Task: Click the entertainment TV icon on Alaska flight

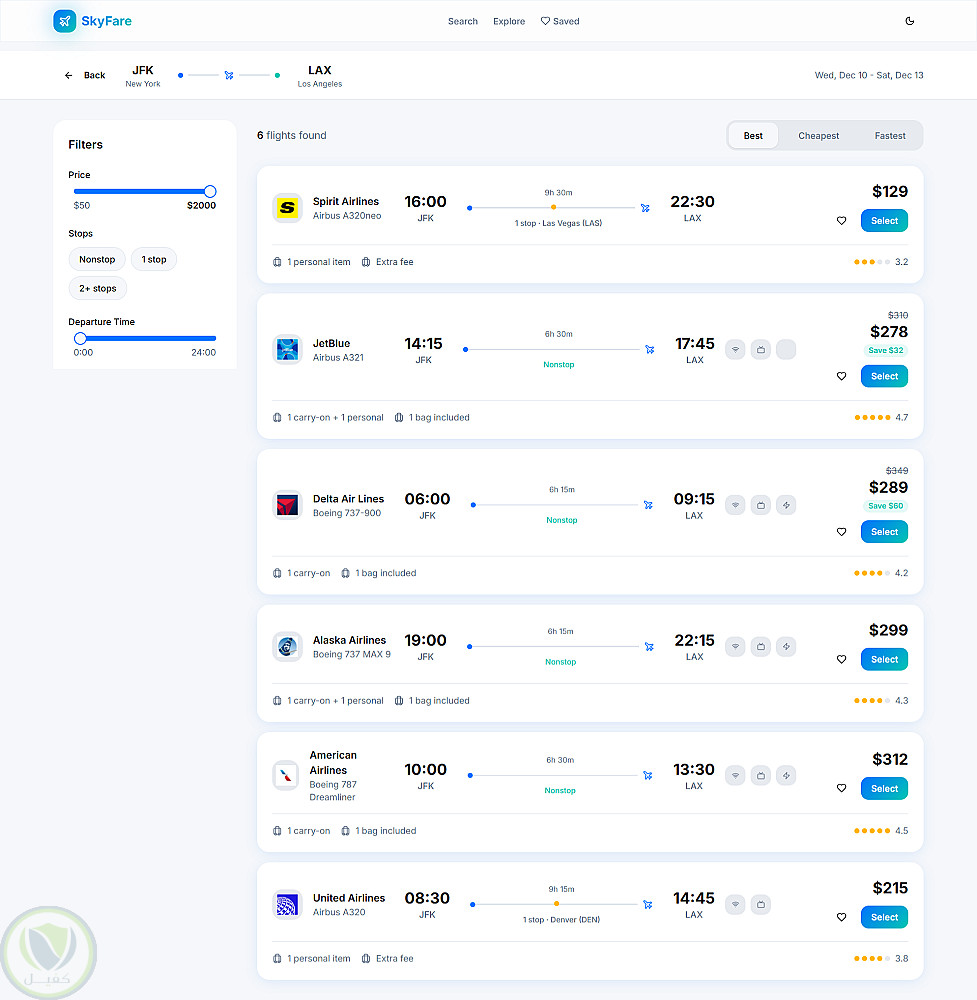Action: pyautogui.click(x=761, y=647)
